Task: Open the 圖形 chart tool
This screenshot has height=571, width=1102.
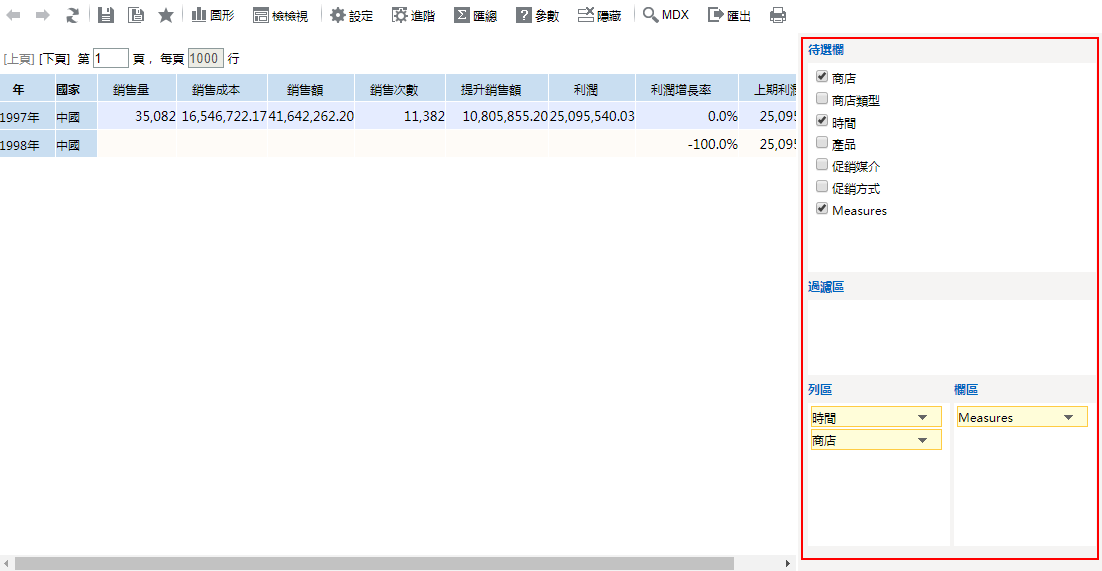Action: [x=212, y=16]
